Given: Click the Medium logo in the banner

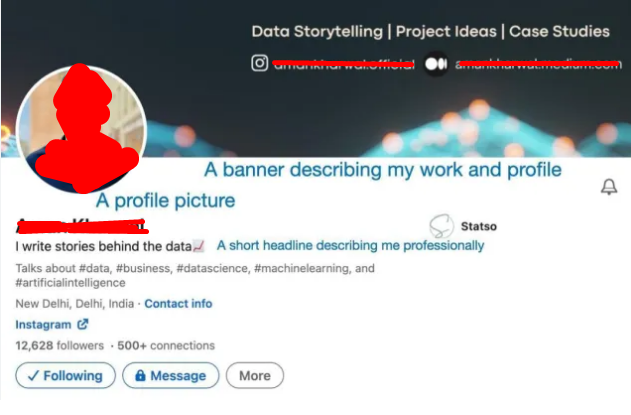Looking at the screenshot, I should click(x=436, y=64).
